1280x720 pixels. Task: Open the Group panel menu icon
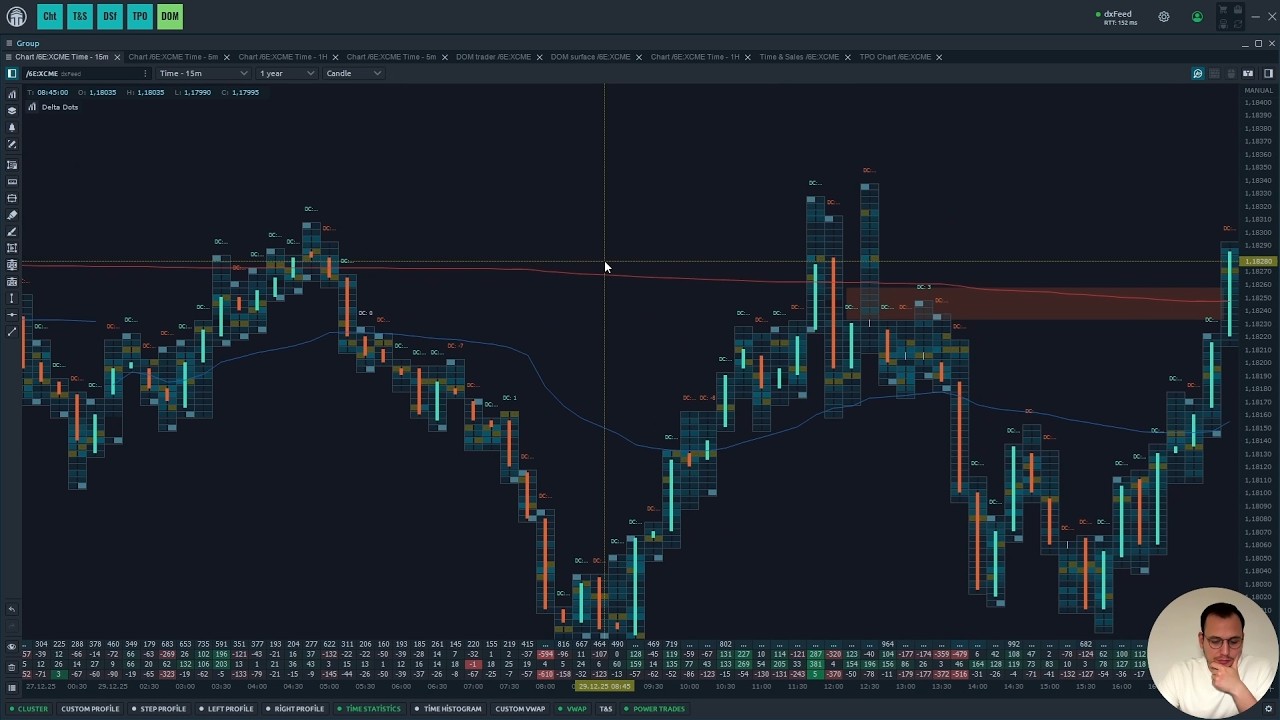[x=9, y=43]
